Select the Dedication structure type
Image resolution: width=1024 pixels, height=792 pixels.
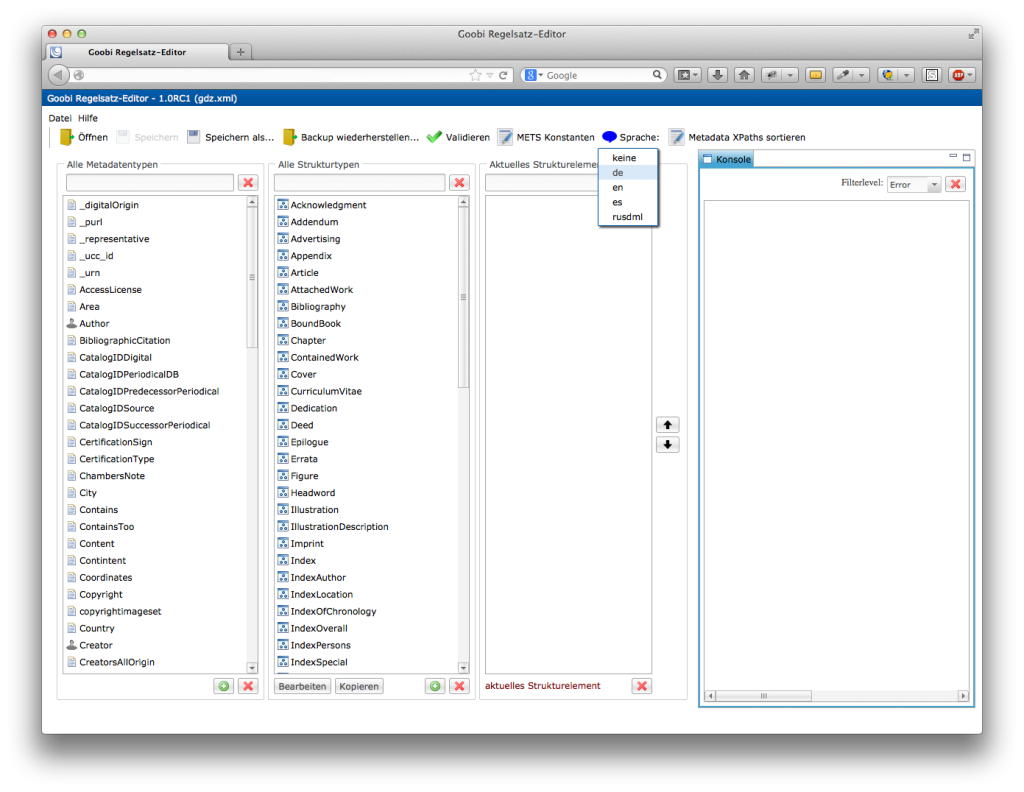click(314, 409)
